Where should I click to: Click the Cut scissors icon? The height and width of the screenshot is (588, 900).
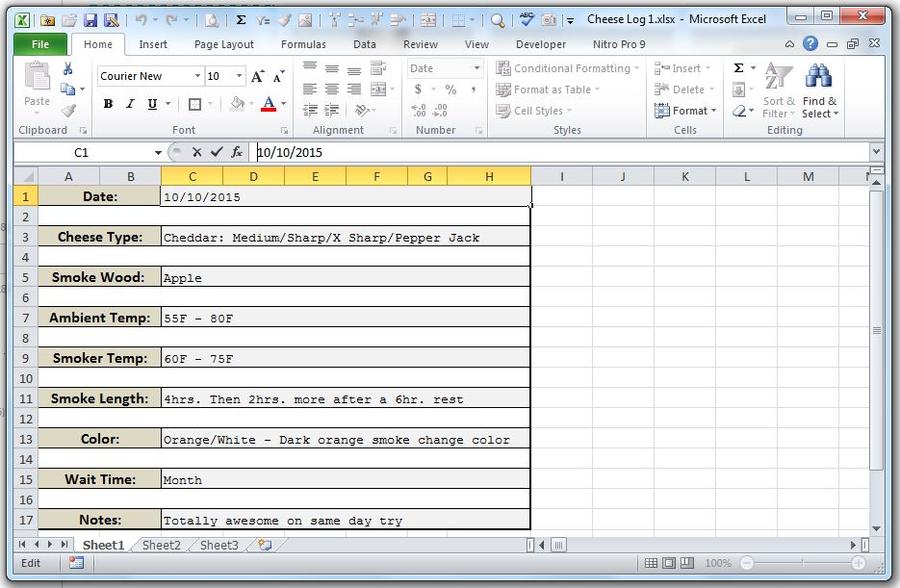[x=68, y=69]
